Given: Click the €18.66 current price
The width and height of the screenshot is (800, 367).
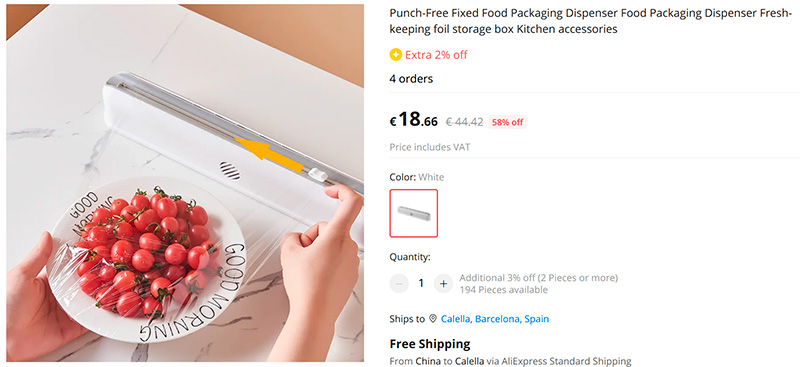Looking at the screenshot, I should tap(414, 120).
